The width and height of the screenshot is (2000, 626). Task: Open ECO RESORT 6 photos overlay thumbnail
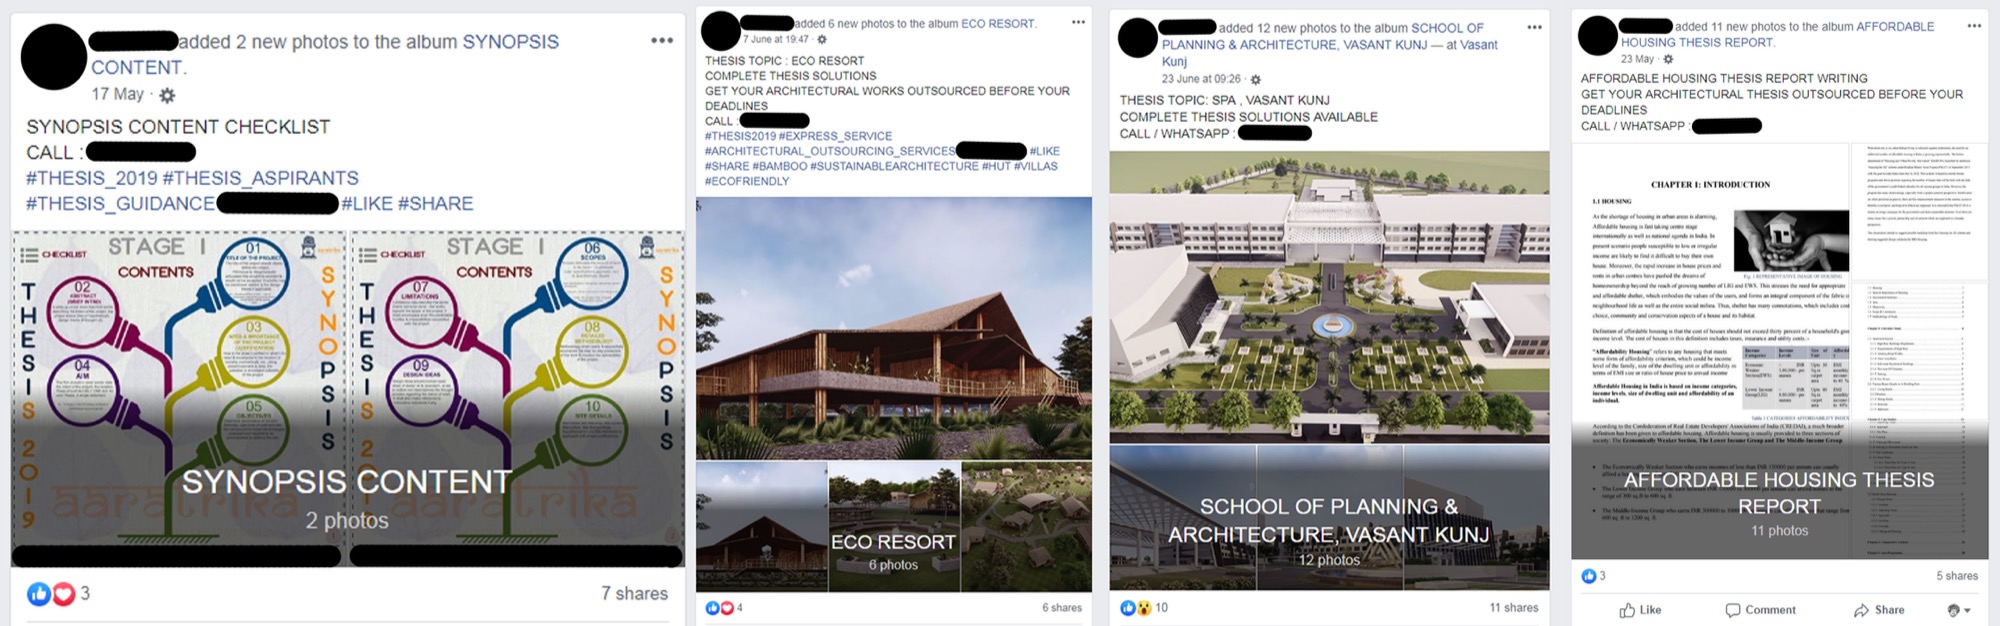(894, 526)
